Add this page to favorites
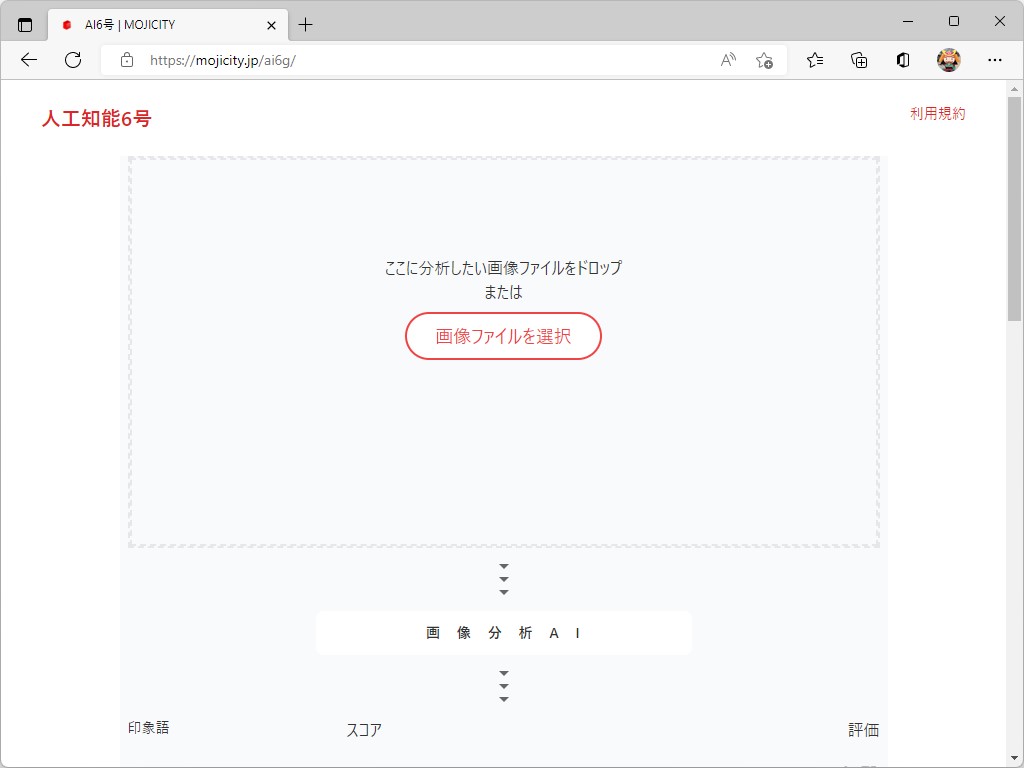Screen dimensions: 1024x768 click(x=764, y=60)
